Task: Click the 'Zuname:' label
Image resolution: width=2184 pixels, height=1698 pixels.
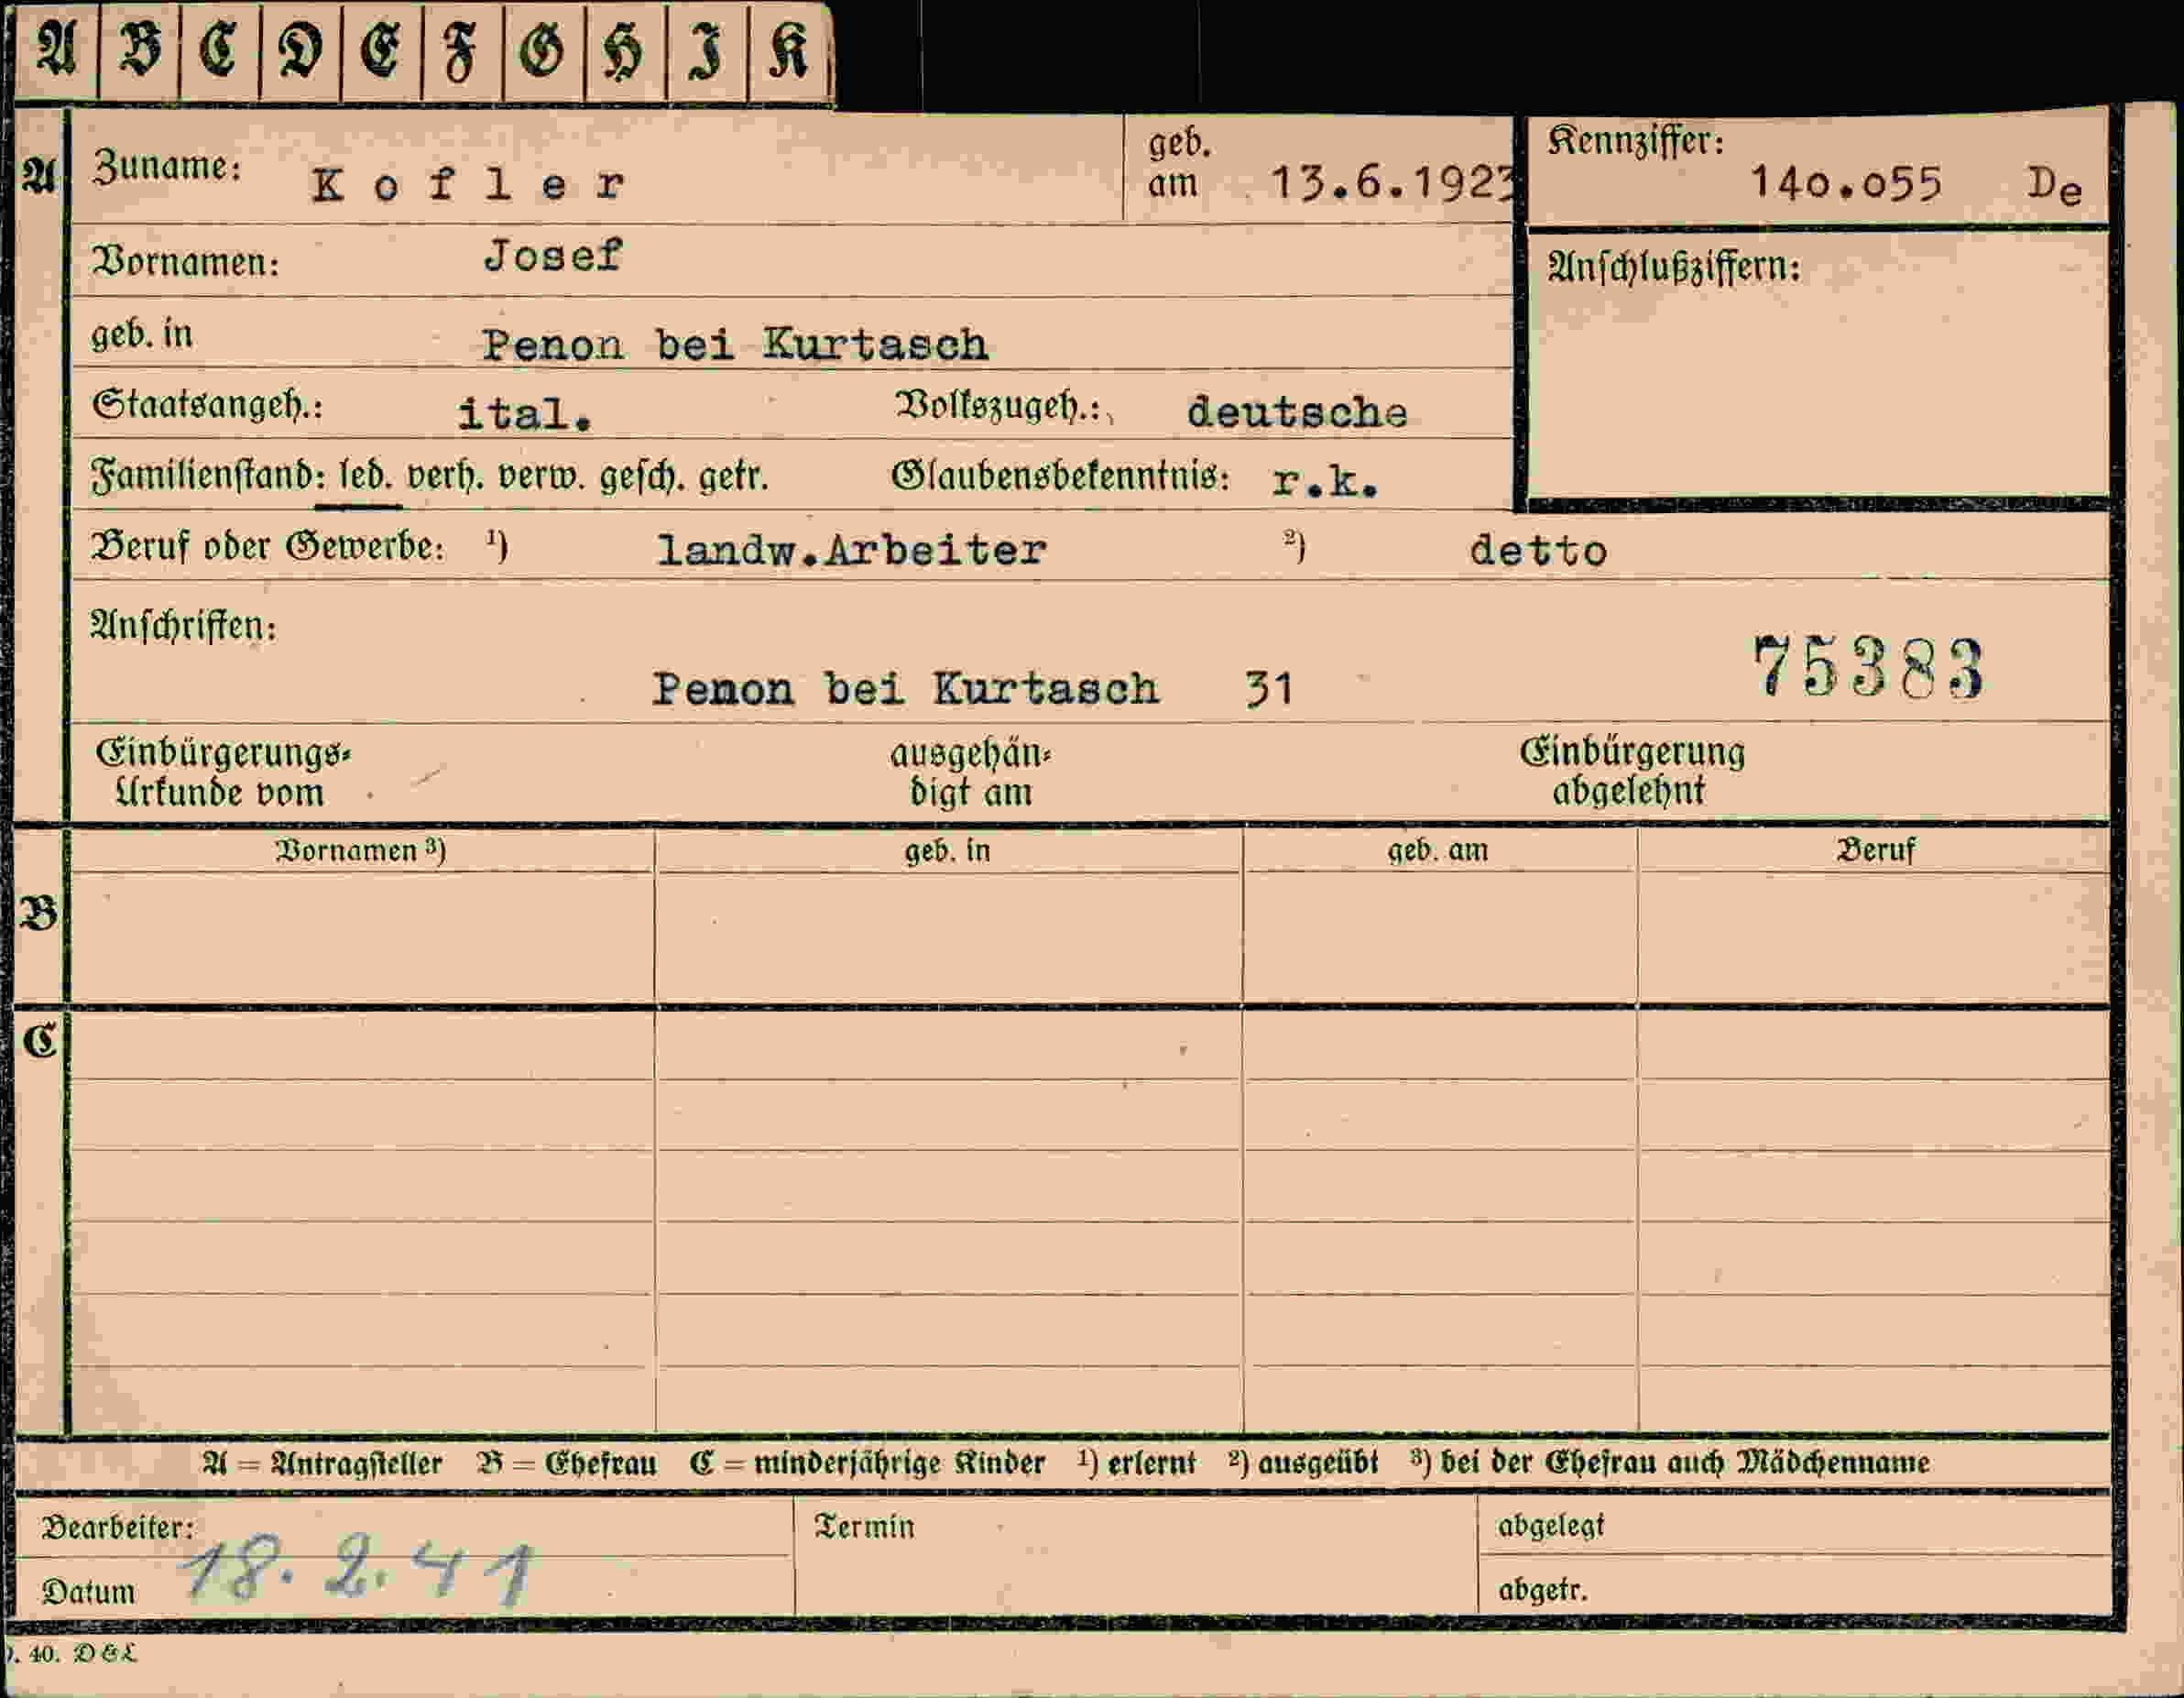Action: [x=167, y=166]
